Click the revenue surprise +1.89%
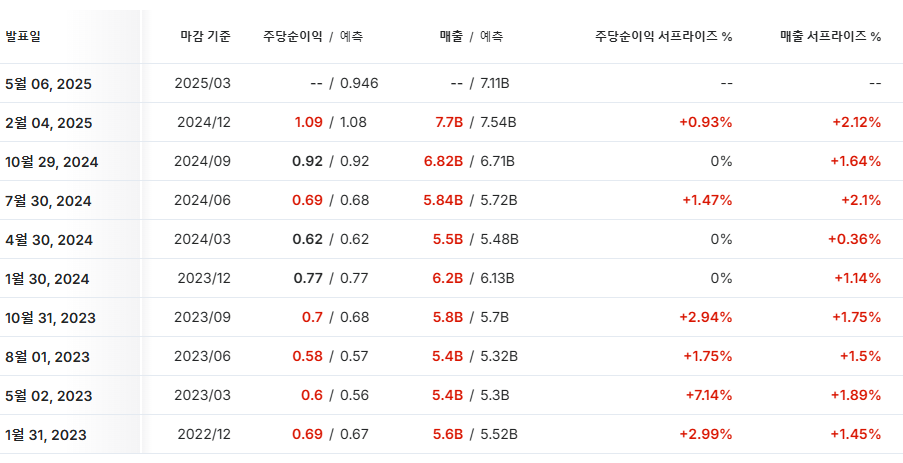This screenshot has height=463, width=903. 856,396
